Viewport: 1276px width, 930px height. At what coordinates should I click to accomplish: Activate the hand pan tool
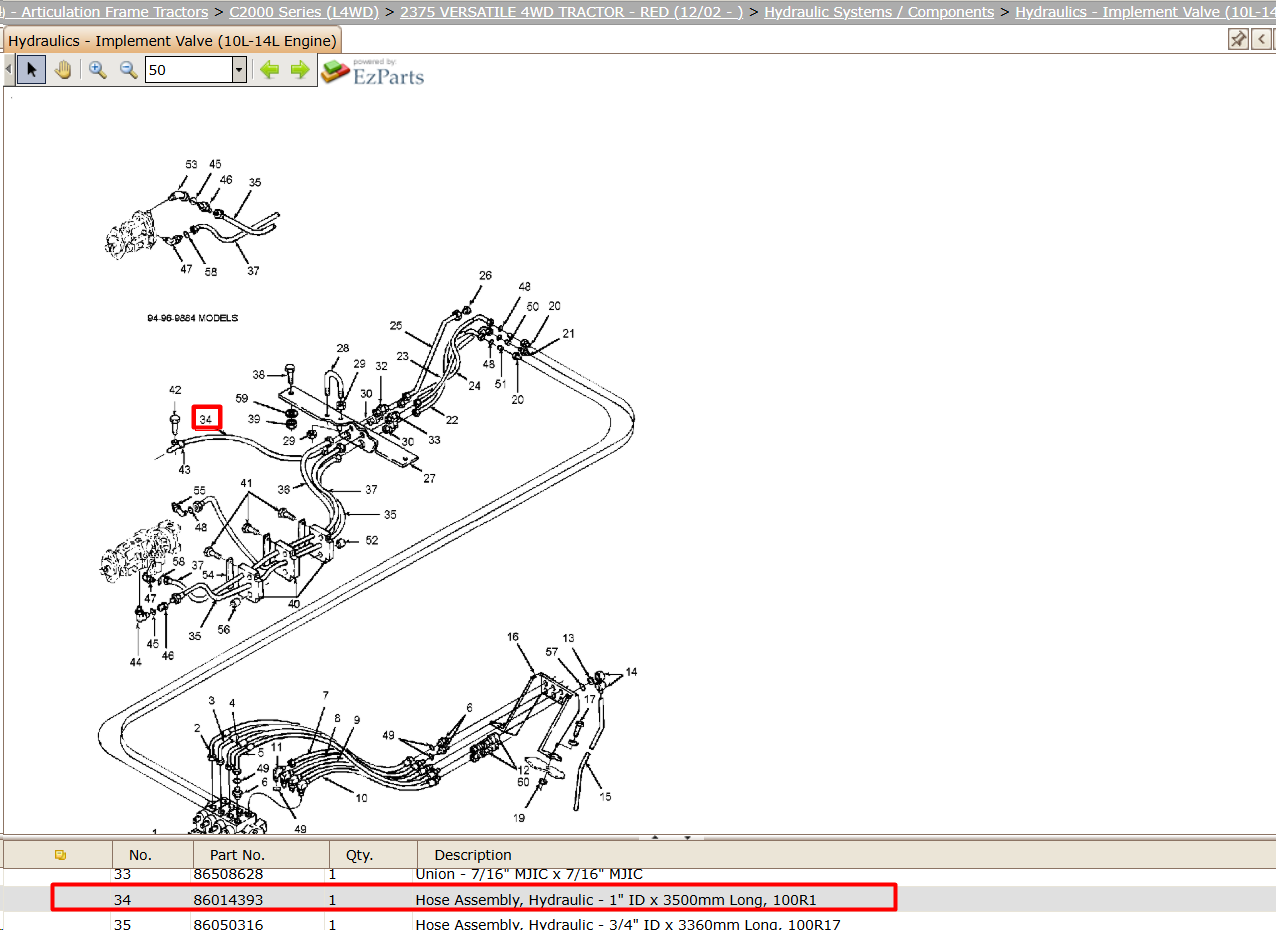click(x=63, y=70)
